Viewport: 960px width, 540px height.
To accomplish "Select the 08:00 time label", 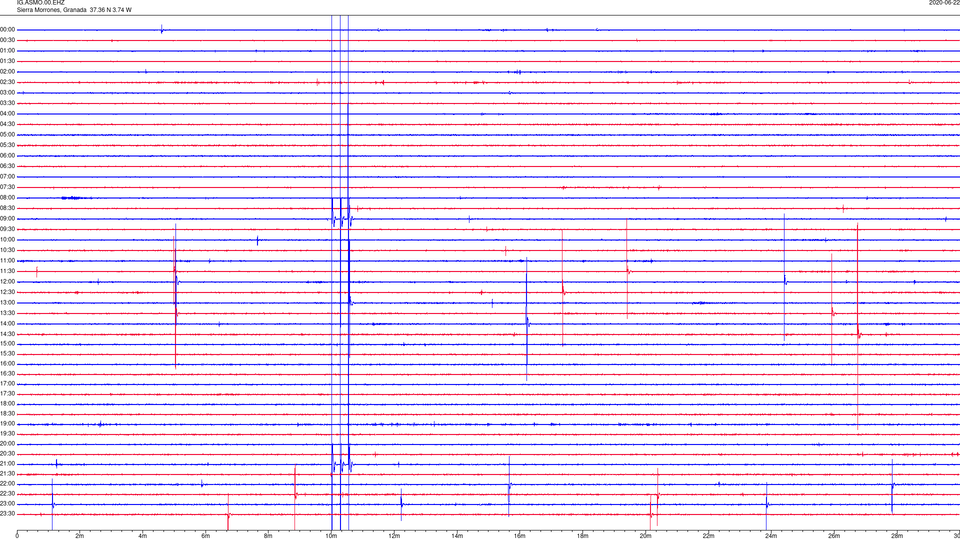I will [x=8, y=198].
